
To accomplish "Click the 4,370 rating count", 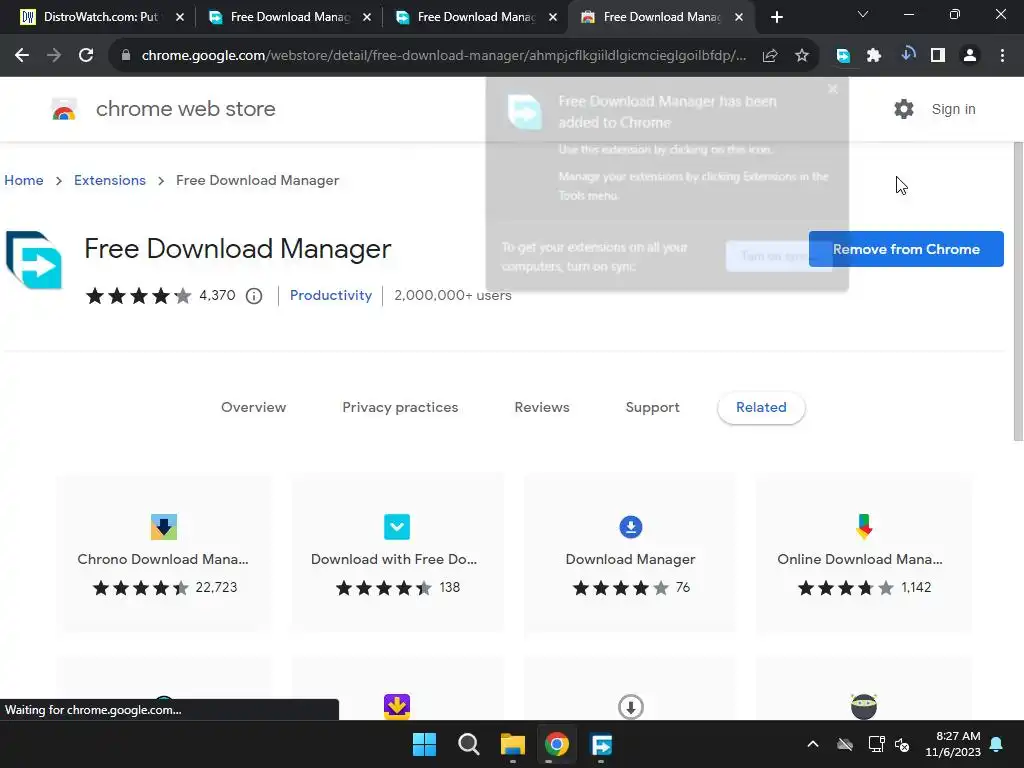I will coord(217,295).
